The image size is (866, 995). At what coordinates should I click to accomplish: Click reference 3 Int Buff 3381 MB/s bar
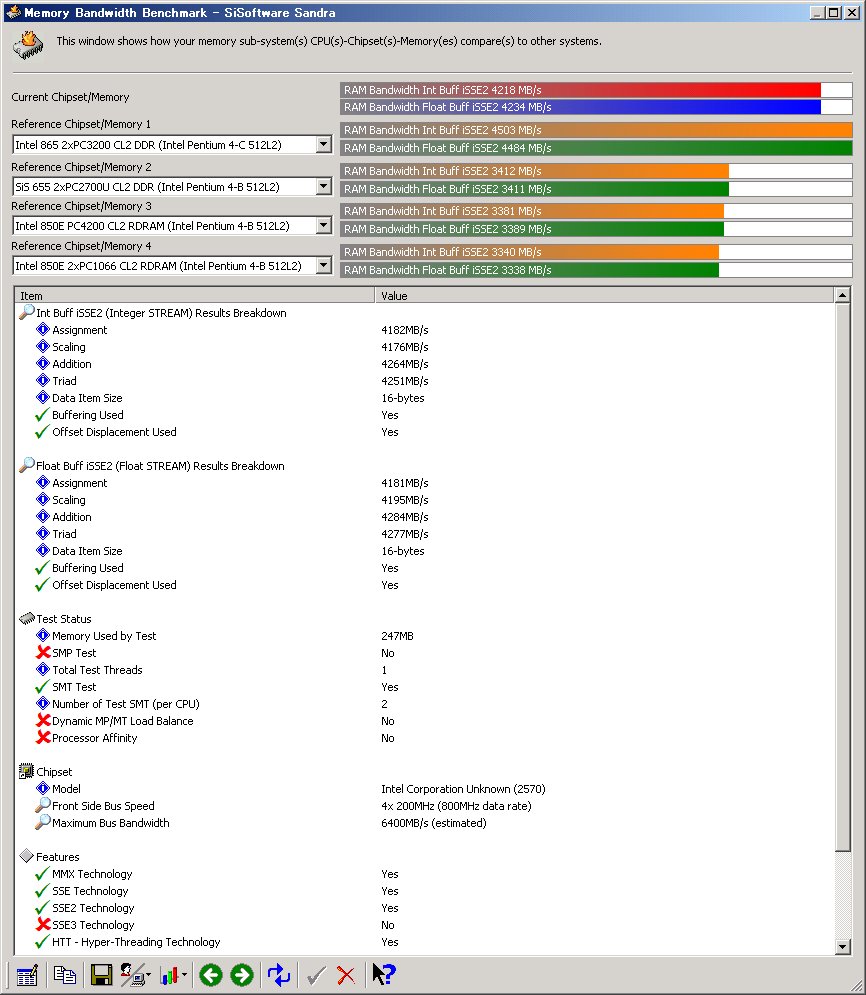[596, 211]
